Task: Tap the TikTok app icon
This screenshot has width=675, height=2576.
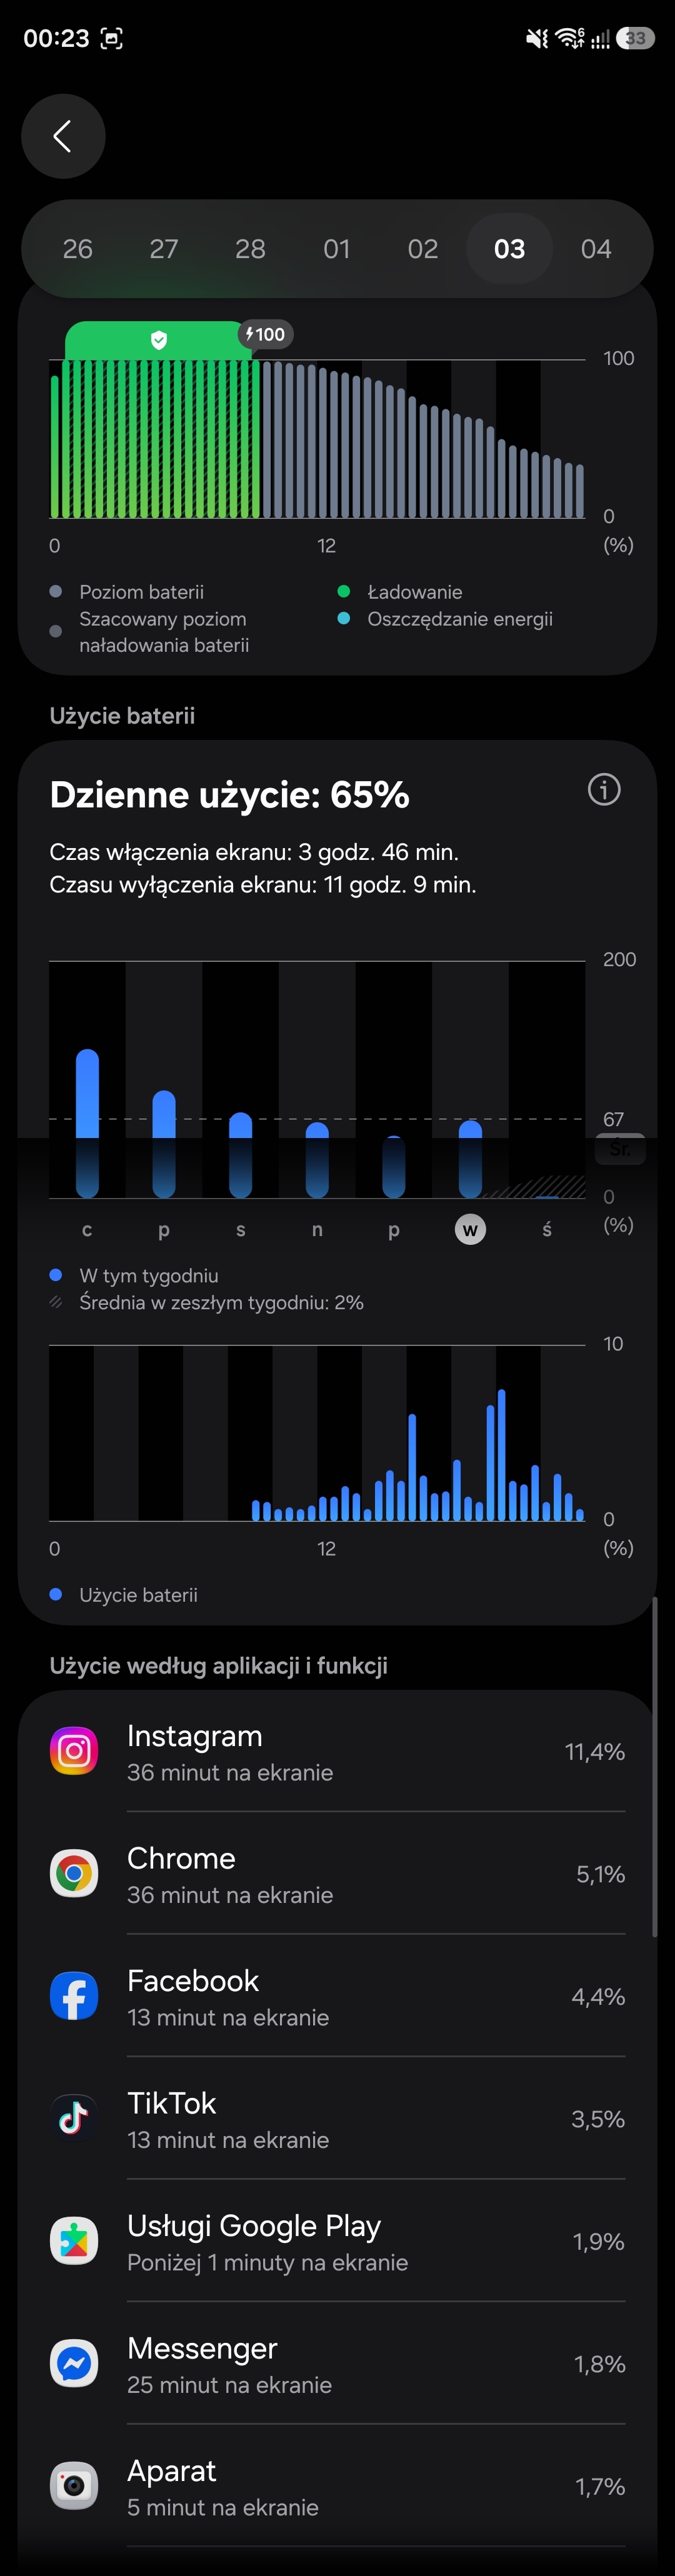Action: (x=74, y=2119)
